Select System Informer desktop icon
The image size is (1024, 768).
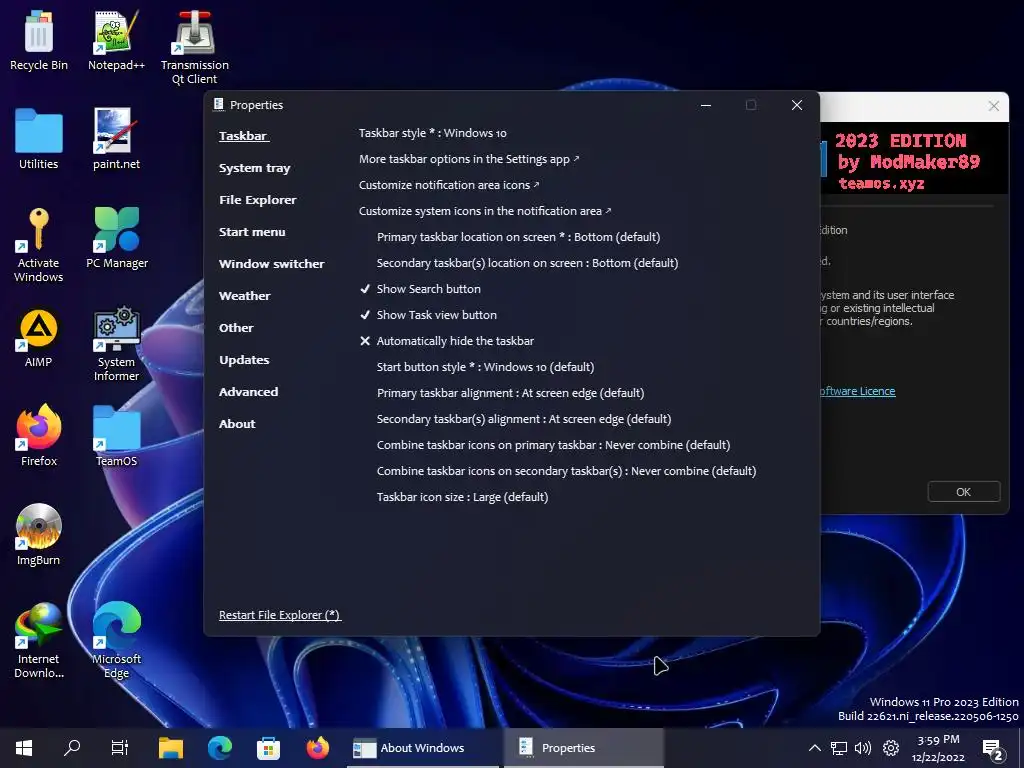point(116,344)
